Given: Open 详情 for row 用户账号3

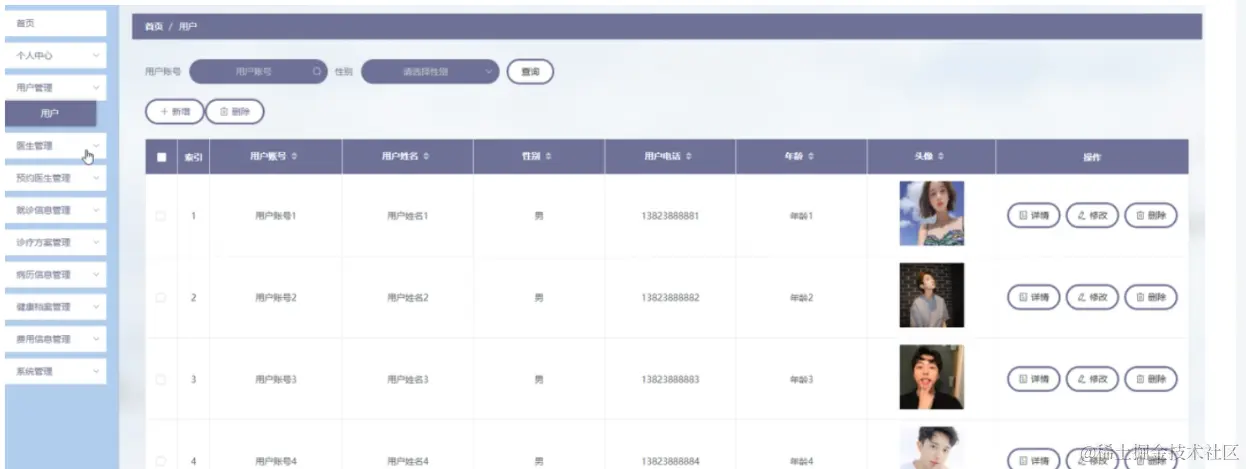Looking at the screenshot, I should tap(1033, 379).
